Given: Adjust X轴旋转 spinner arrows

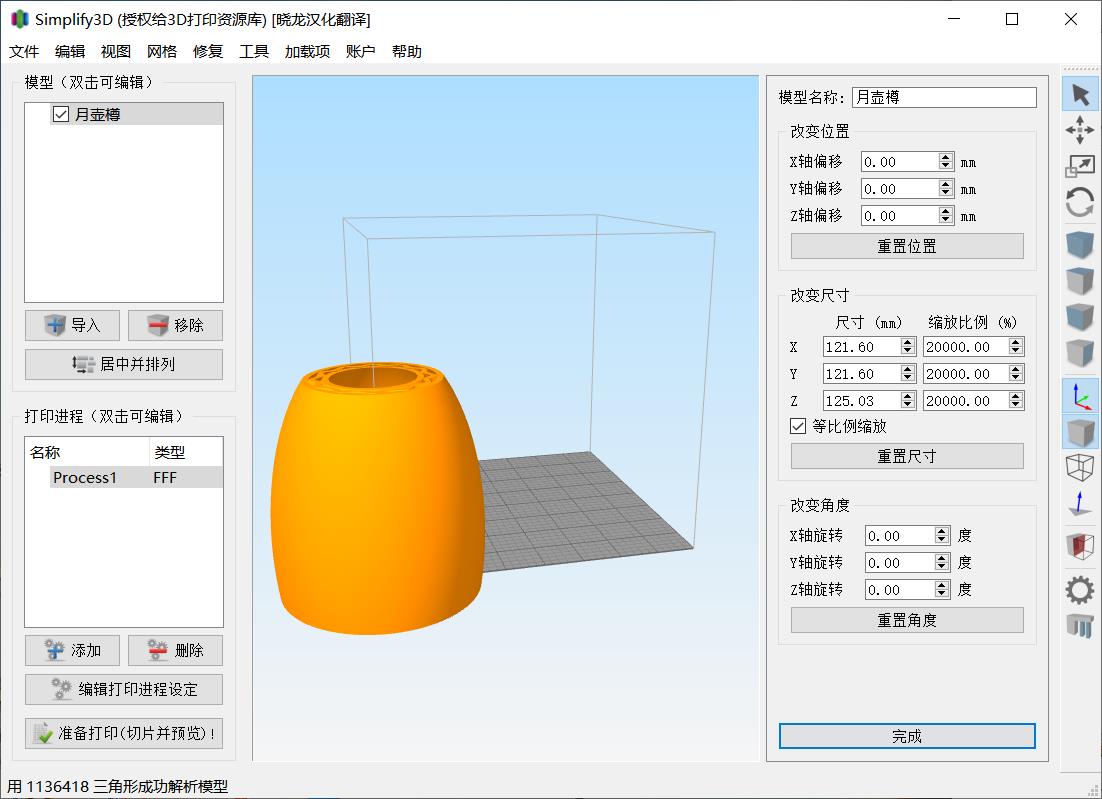Looking at the screenshot, I should click(942, 536).
